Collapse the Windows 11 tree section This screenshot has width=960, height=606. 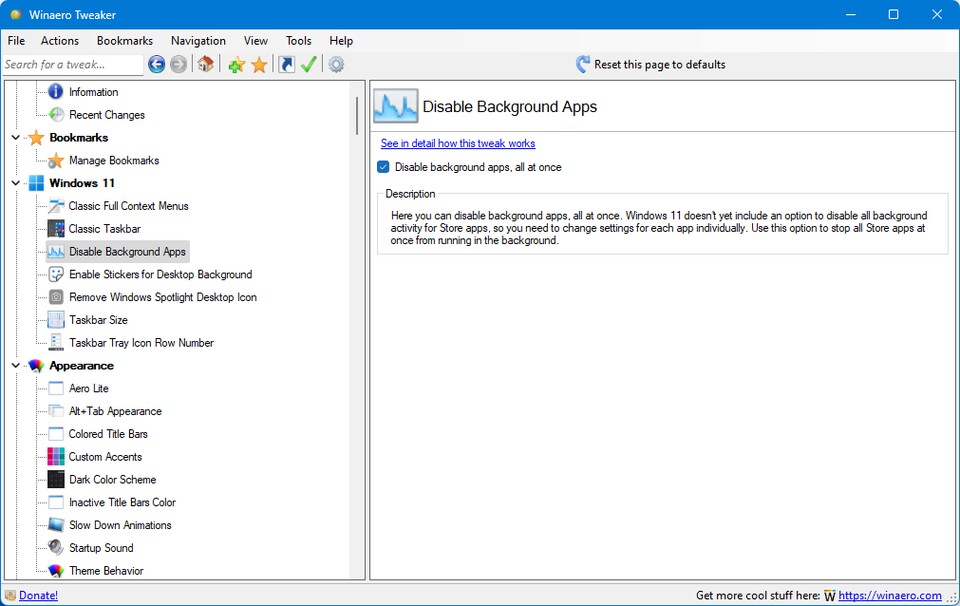(x=16, y=183)
